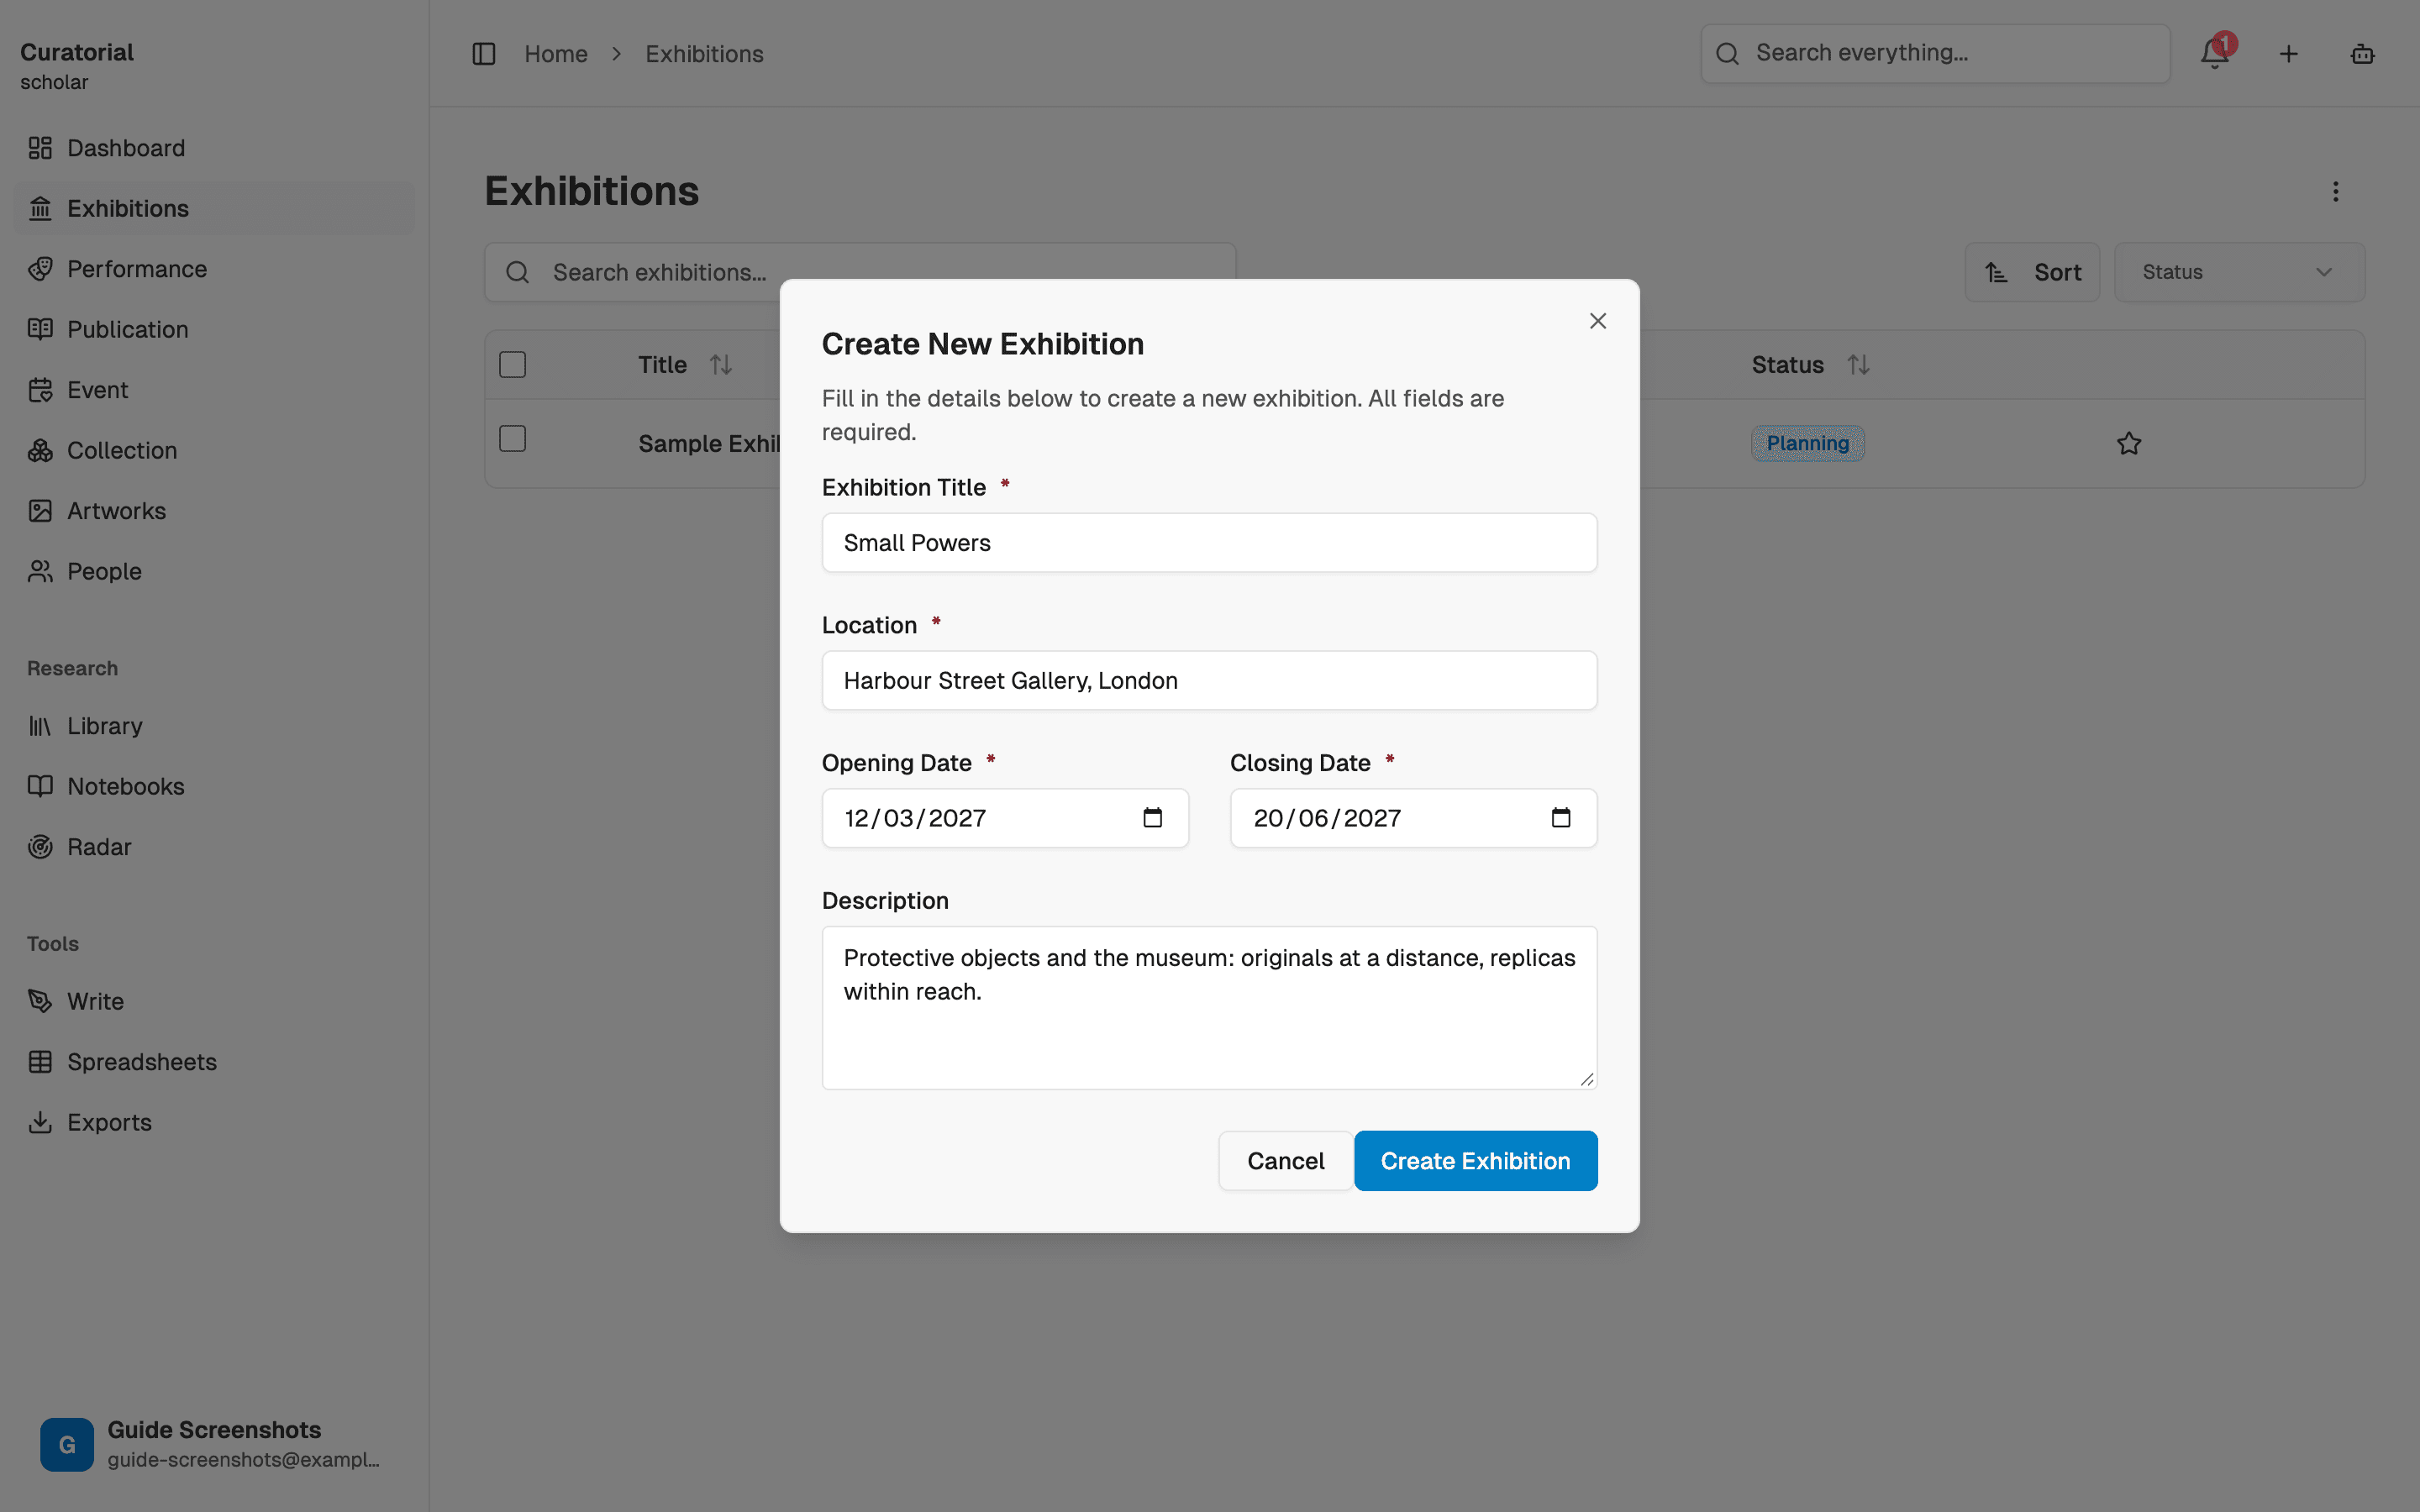Screen dimensions: 2420x1512
Task: Expand the Status filter dropdown
Action: coord(2239,272)
